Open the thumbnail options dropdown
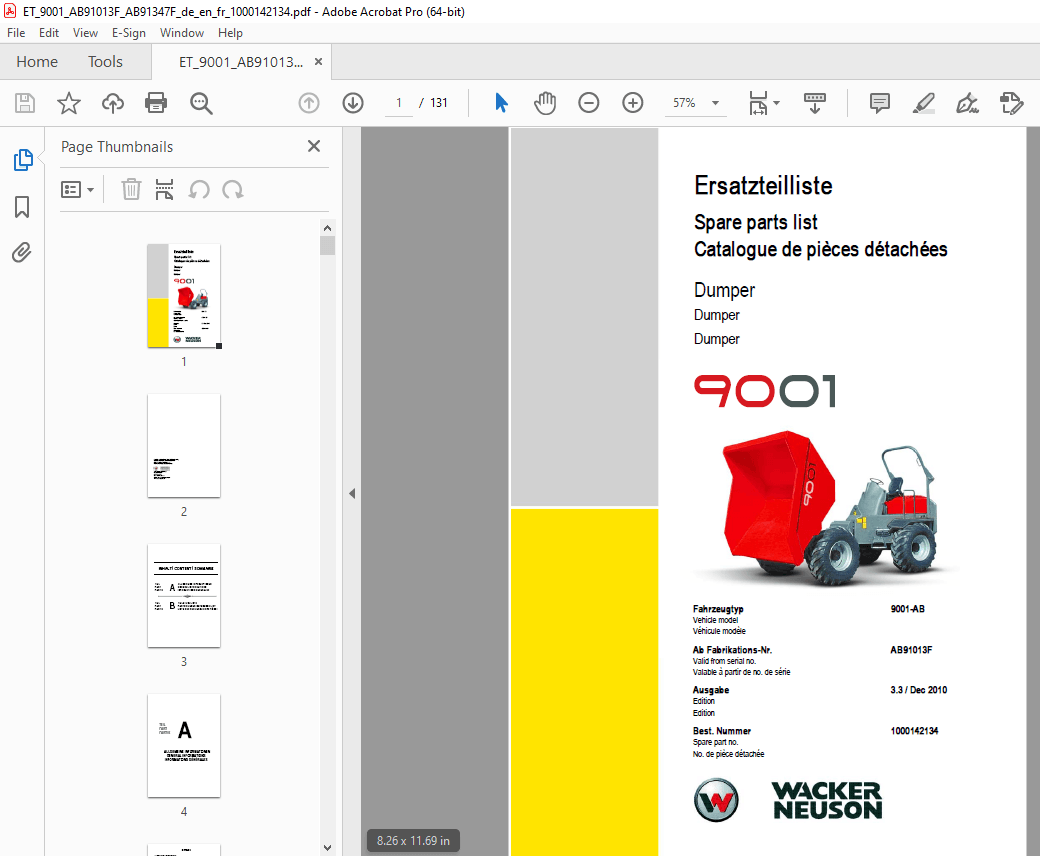The image size is (1040, 856). click(78, 189)
